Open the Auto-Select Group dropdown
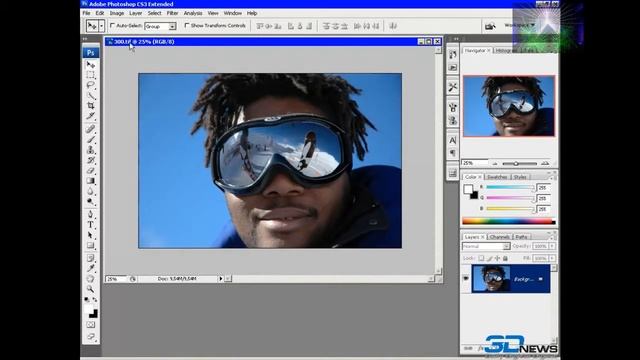The width and height of the screenshot is (640, 360). [x=173, y=27]
